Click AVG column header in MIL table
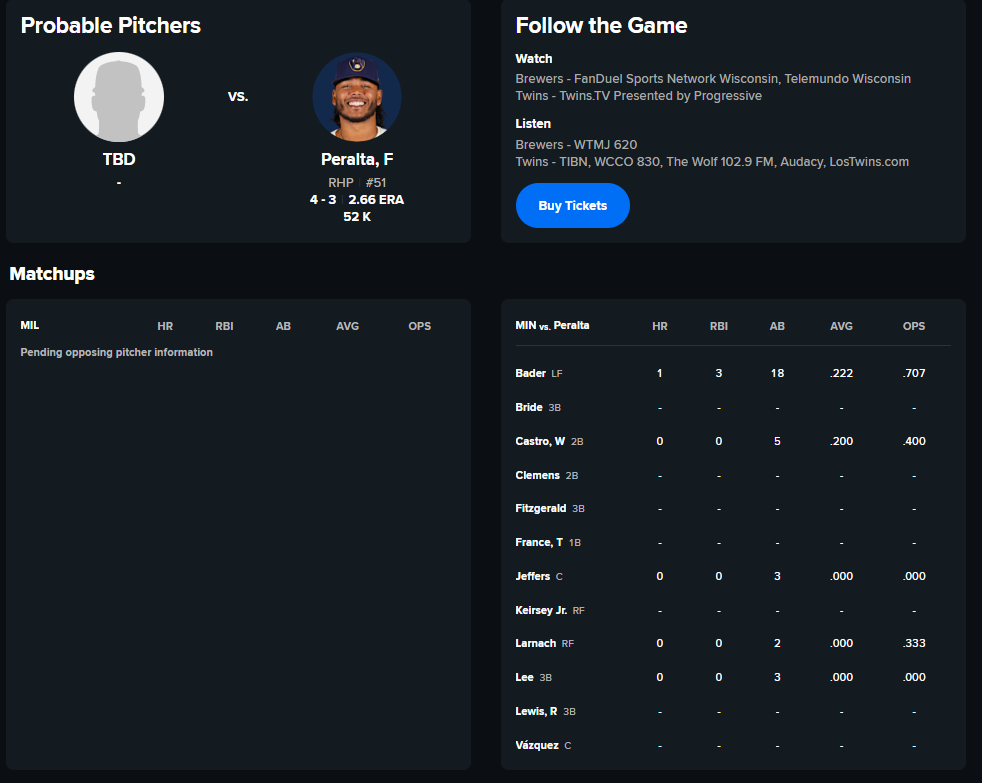The height and width of the screenshot is (783, 982). click(x=348, y=326)
